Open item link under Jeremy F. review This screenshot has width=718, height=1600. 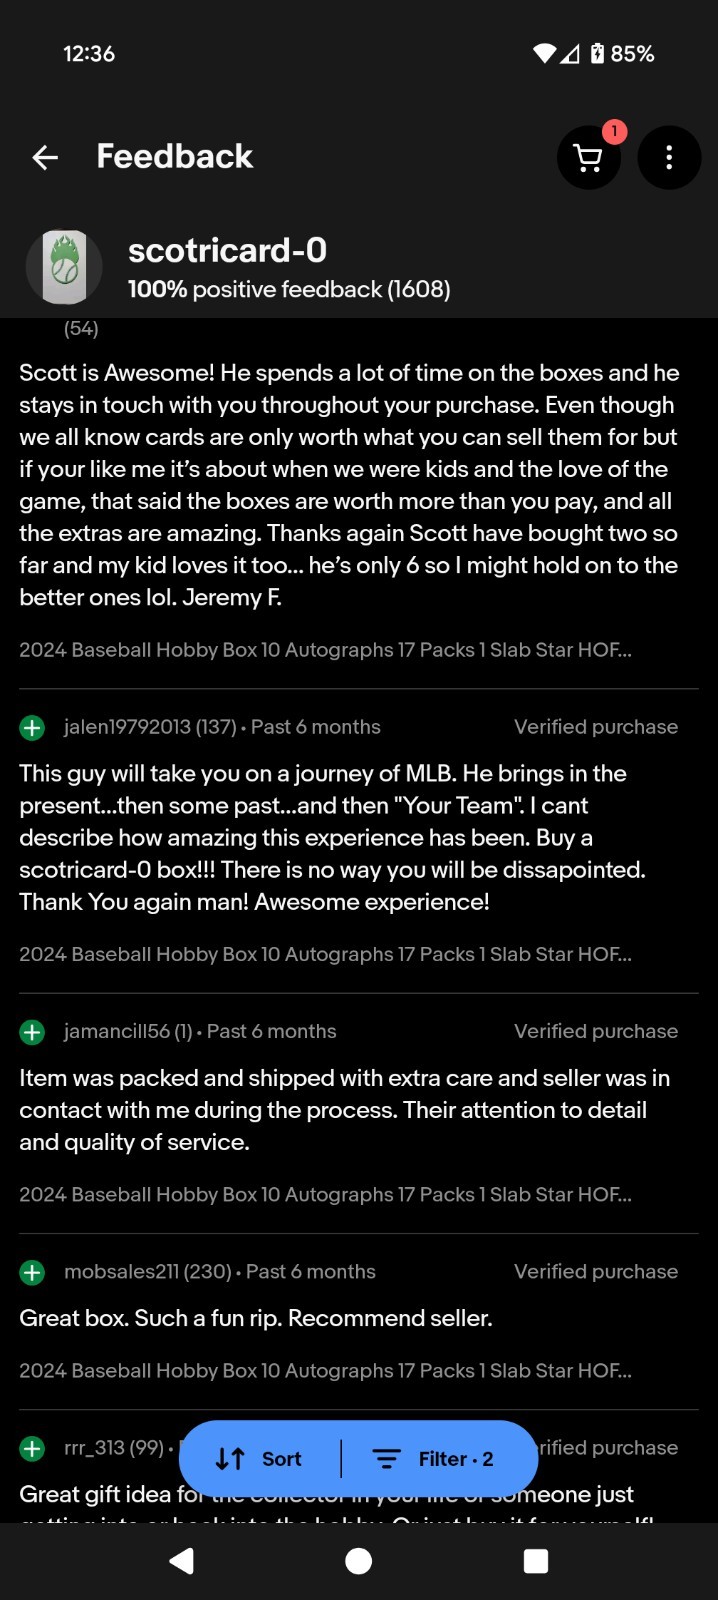[x=325, y=650]
